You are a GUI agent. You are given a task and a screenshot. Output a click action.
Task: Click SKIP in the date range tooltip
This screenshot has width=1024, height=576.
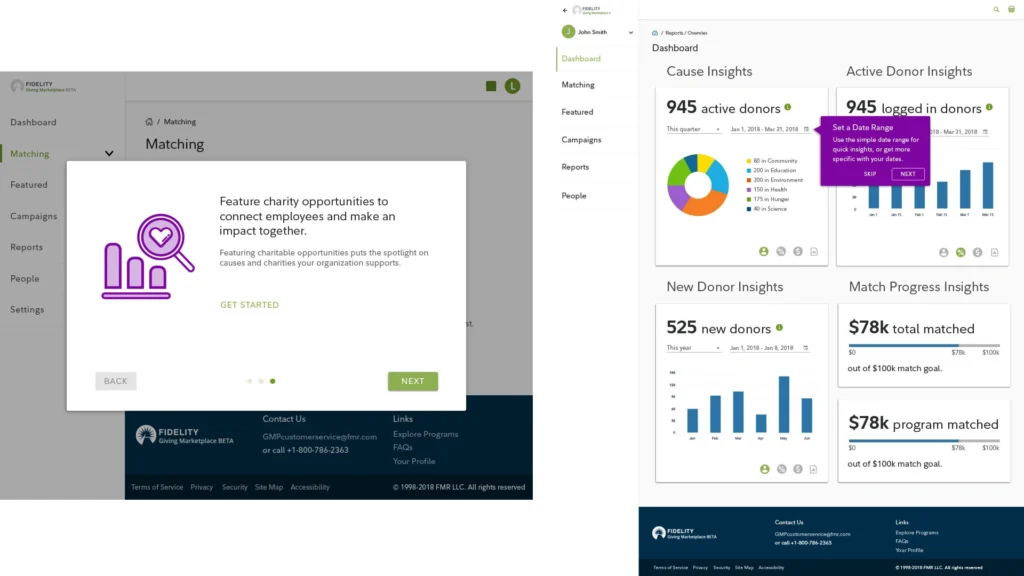(x=870, y=174)
